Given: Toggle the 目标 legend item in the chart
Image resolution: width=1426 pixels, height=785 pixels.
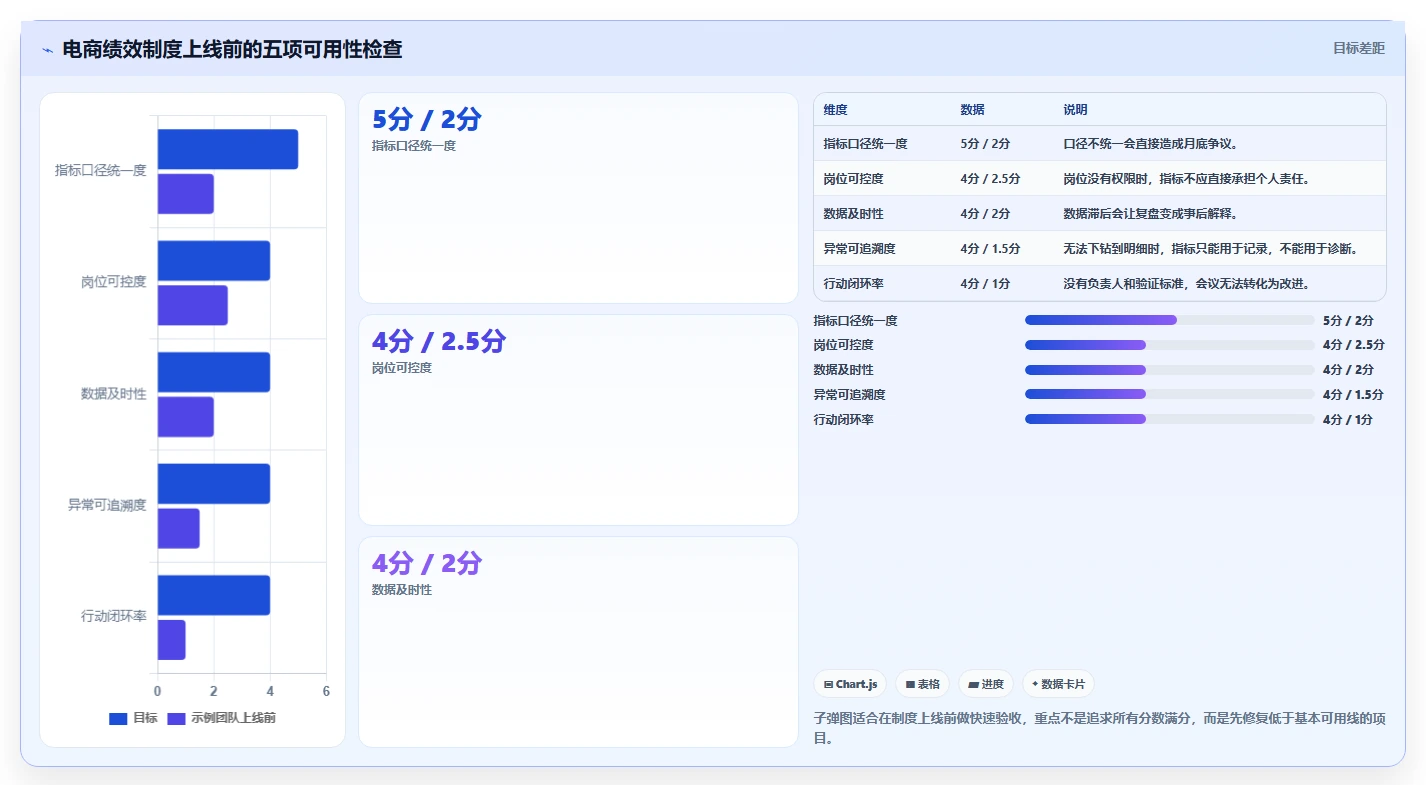Looking at the screenshot, I should (133, 718).
